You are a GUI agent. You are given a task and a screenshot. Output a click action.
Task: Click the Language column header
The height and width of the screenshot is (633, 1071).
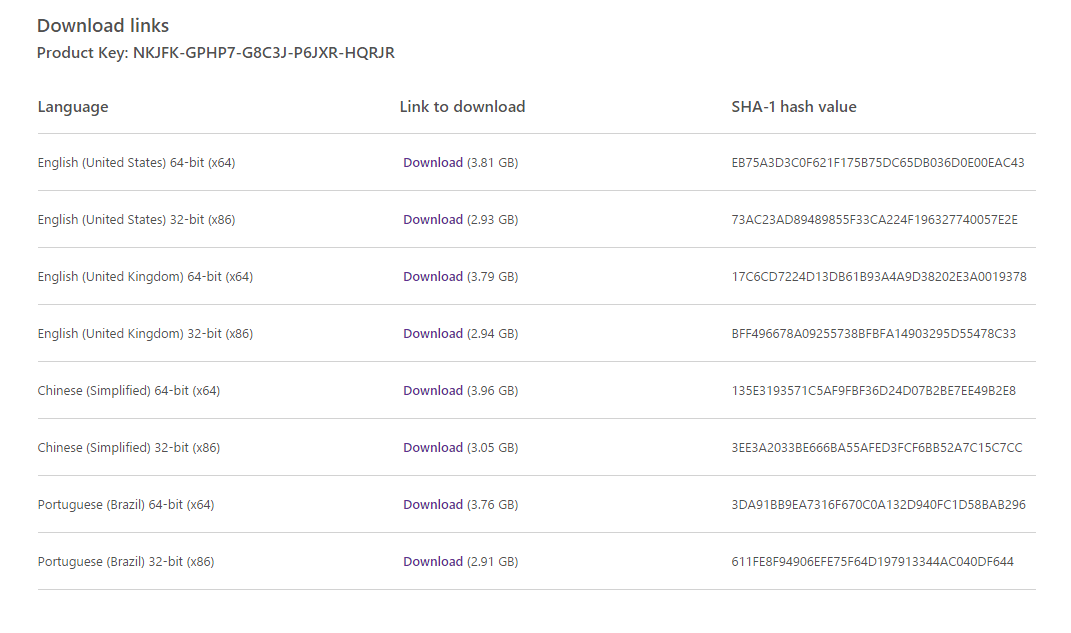coord(73,106)
